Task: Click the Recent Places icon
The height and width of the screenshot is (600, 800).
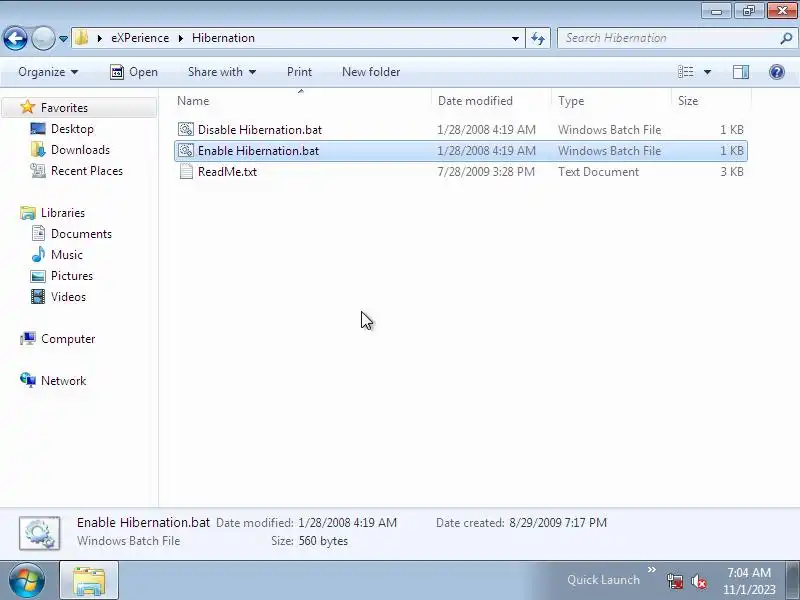Action: pyautogui.click(x=38, y=170)
